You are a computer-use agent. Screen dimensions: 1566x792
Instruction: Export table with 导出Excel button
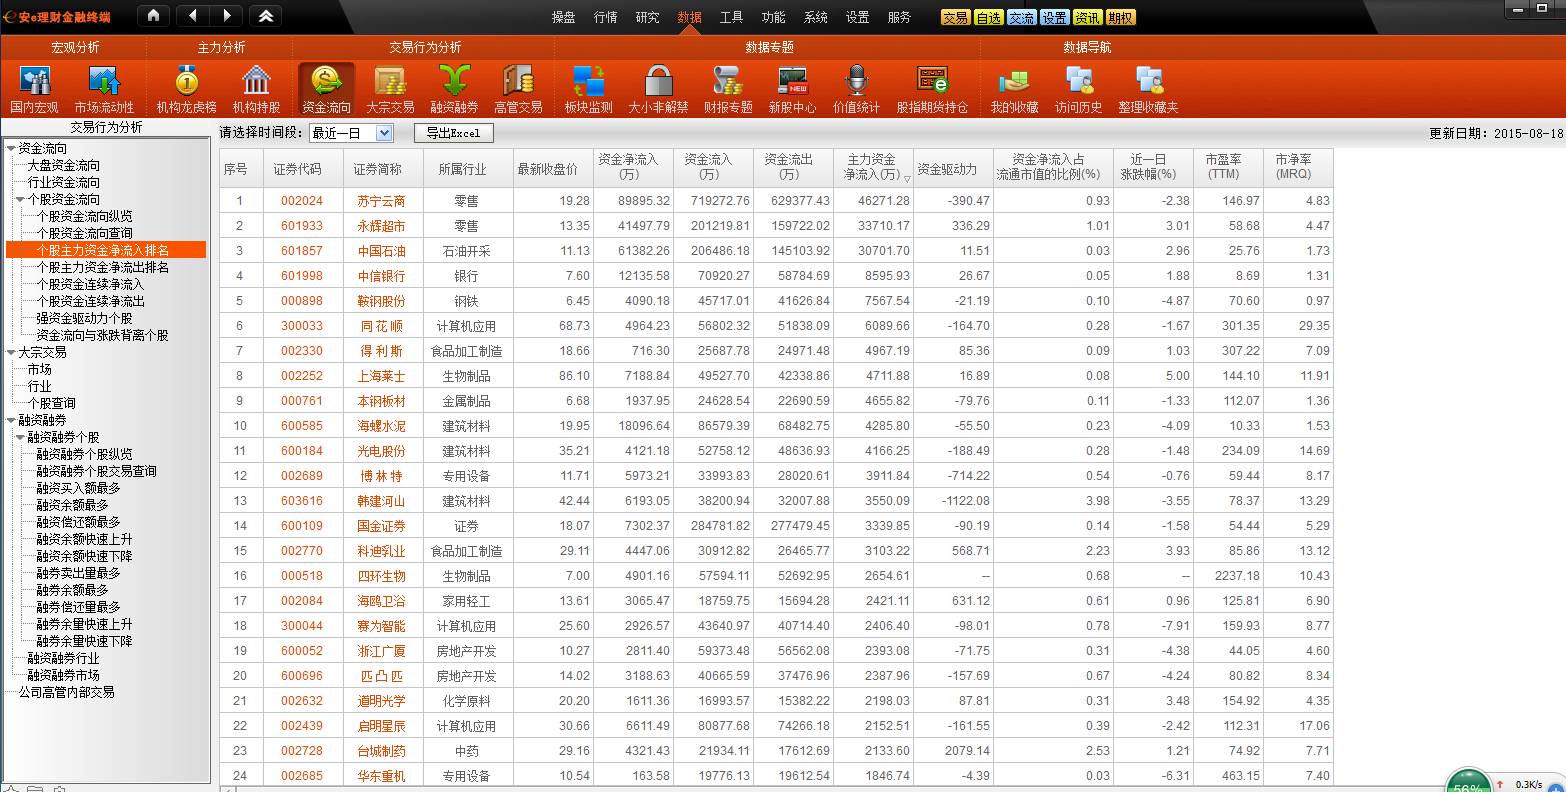pyautogui.click(x=453, y=133)
